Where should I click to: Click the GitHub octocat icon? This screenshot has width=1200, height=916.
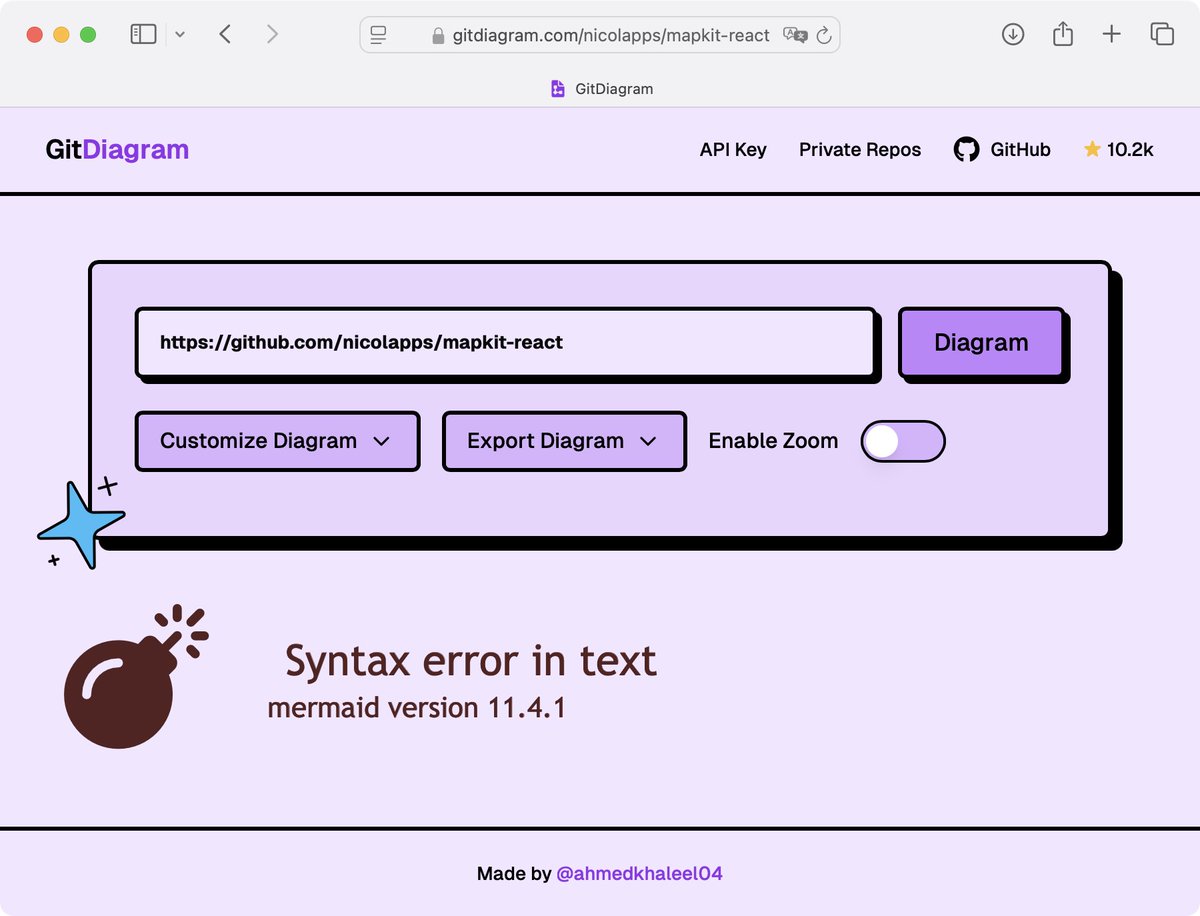966,150
